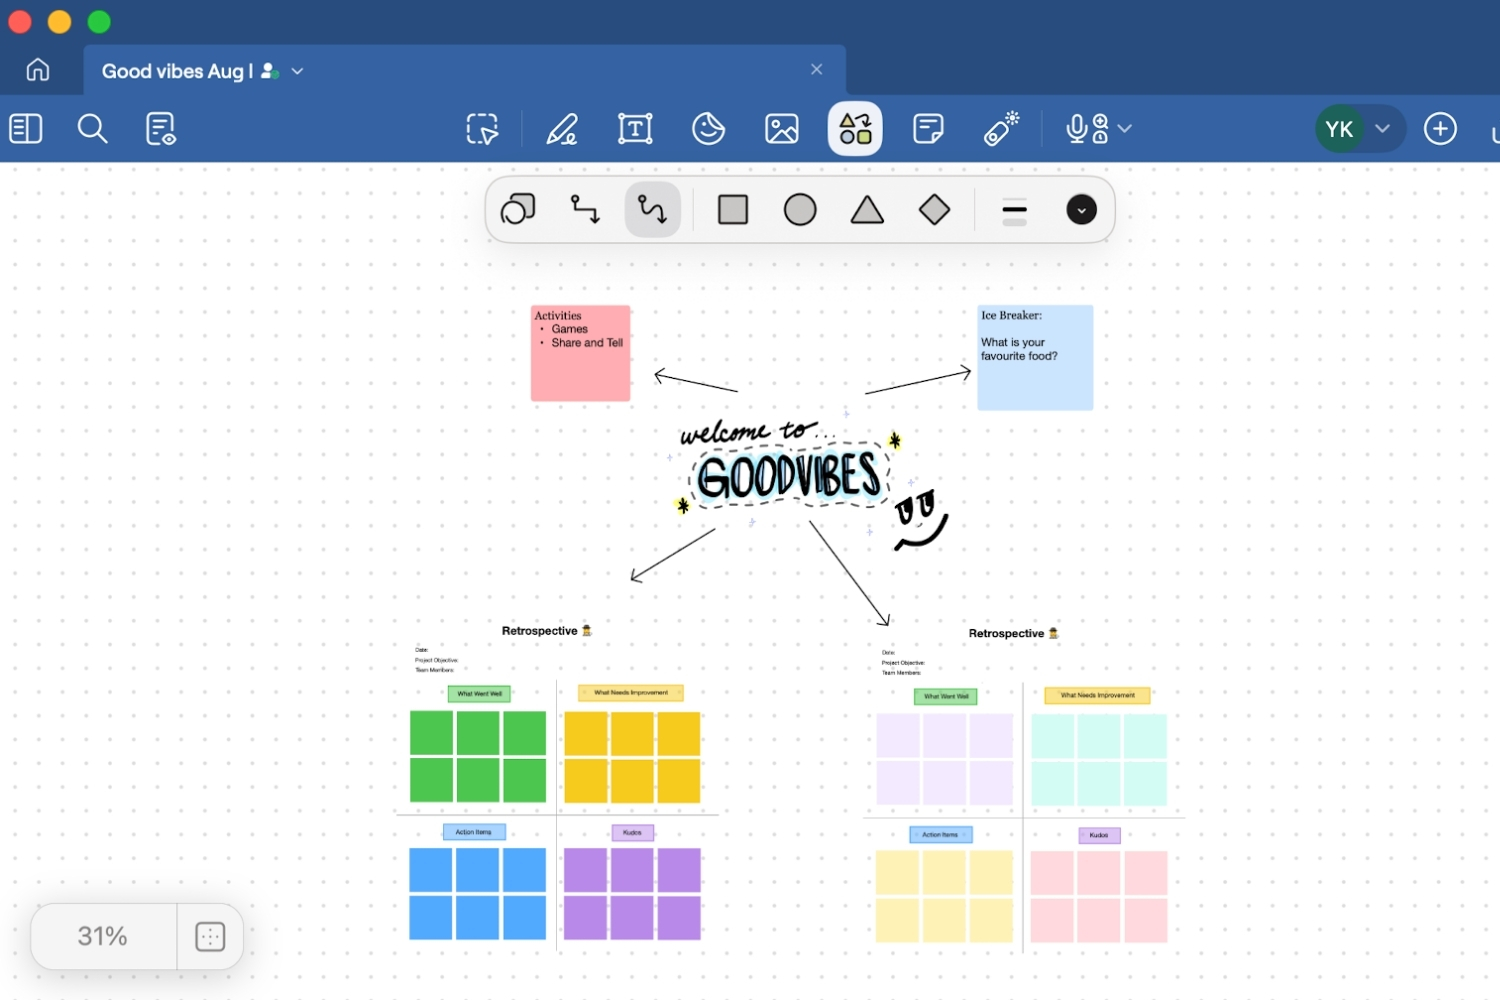Pick the square shape

coord(733,210)
